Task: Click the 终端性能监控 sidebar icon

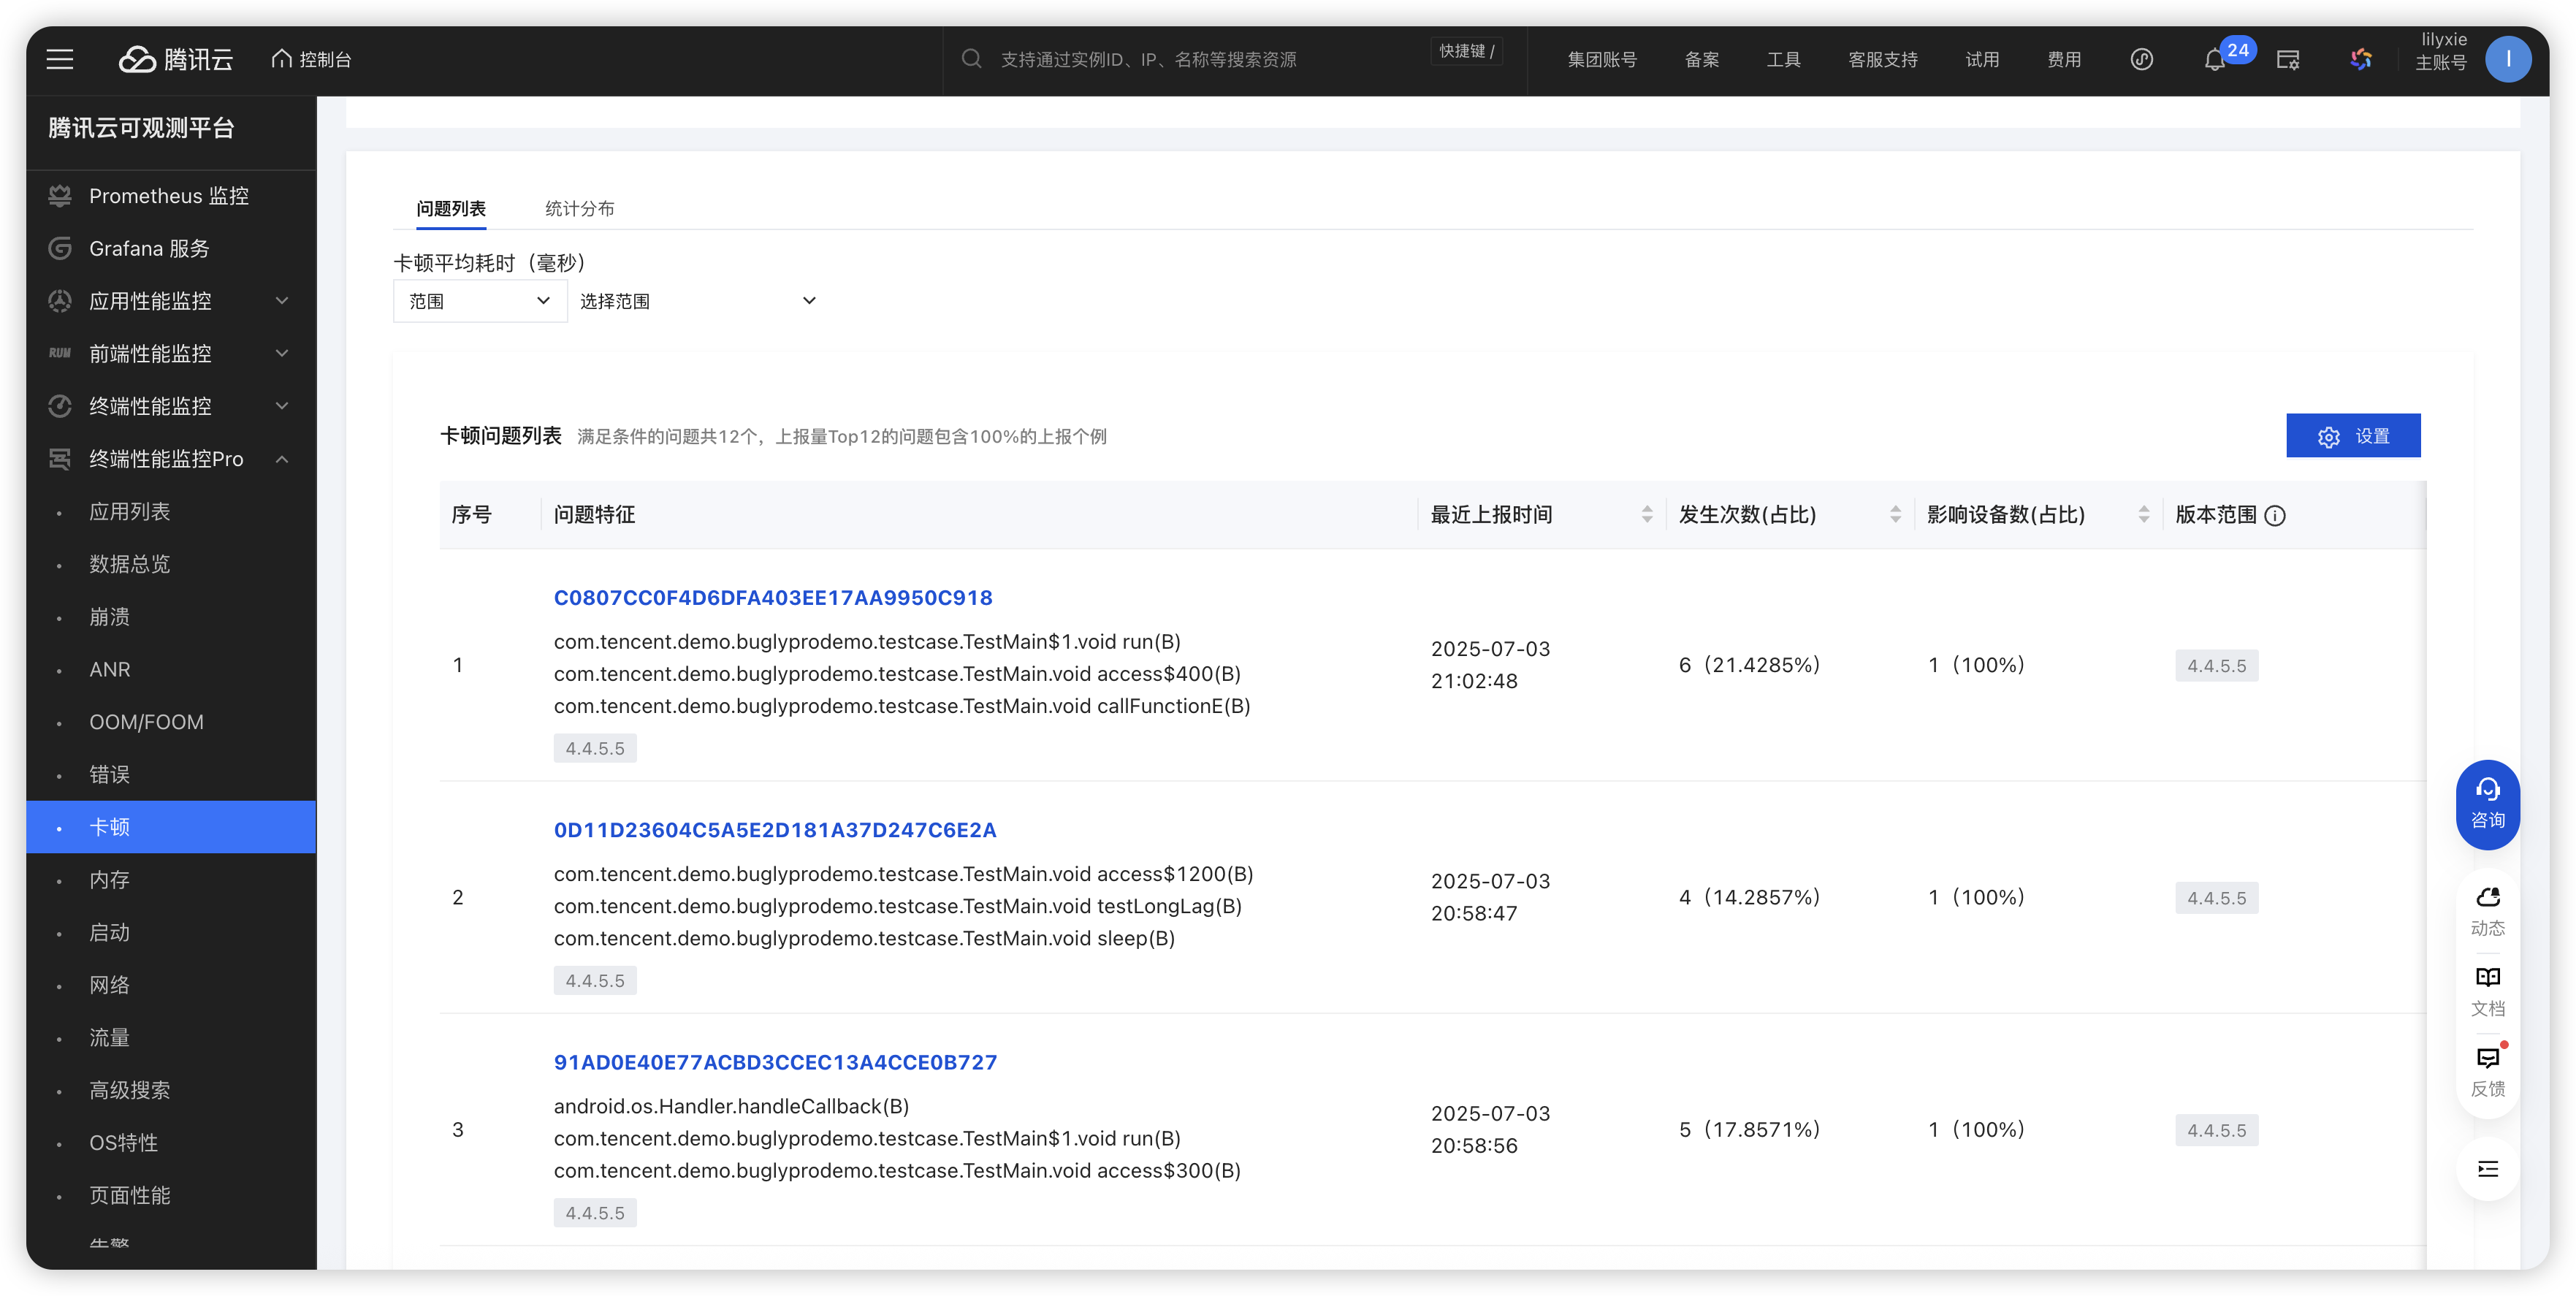Action: pyautogui.click(x=60, y=406)
